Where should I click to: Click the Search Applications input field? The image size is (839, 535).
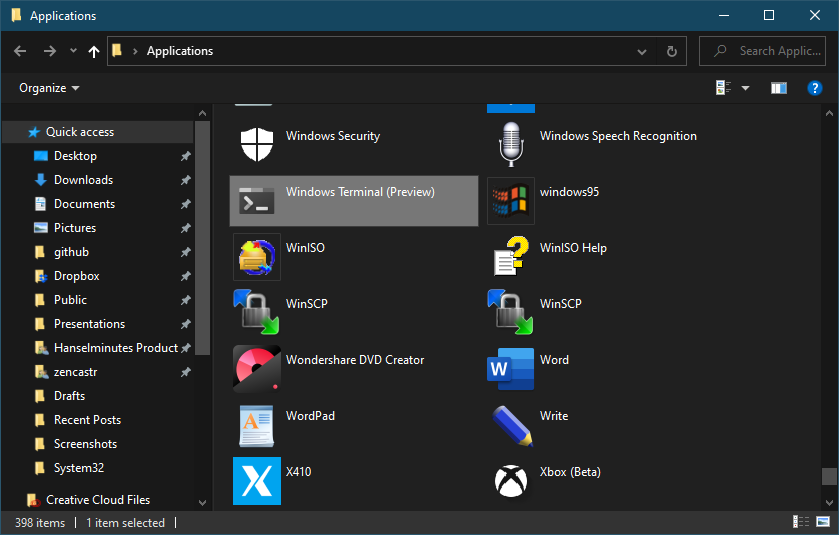tap(762, 51)
